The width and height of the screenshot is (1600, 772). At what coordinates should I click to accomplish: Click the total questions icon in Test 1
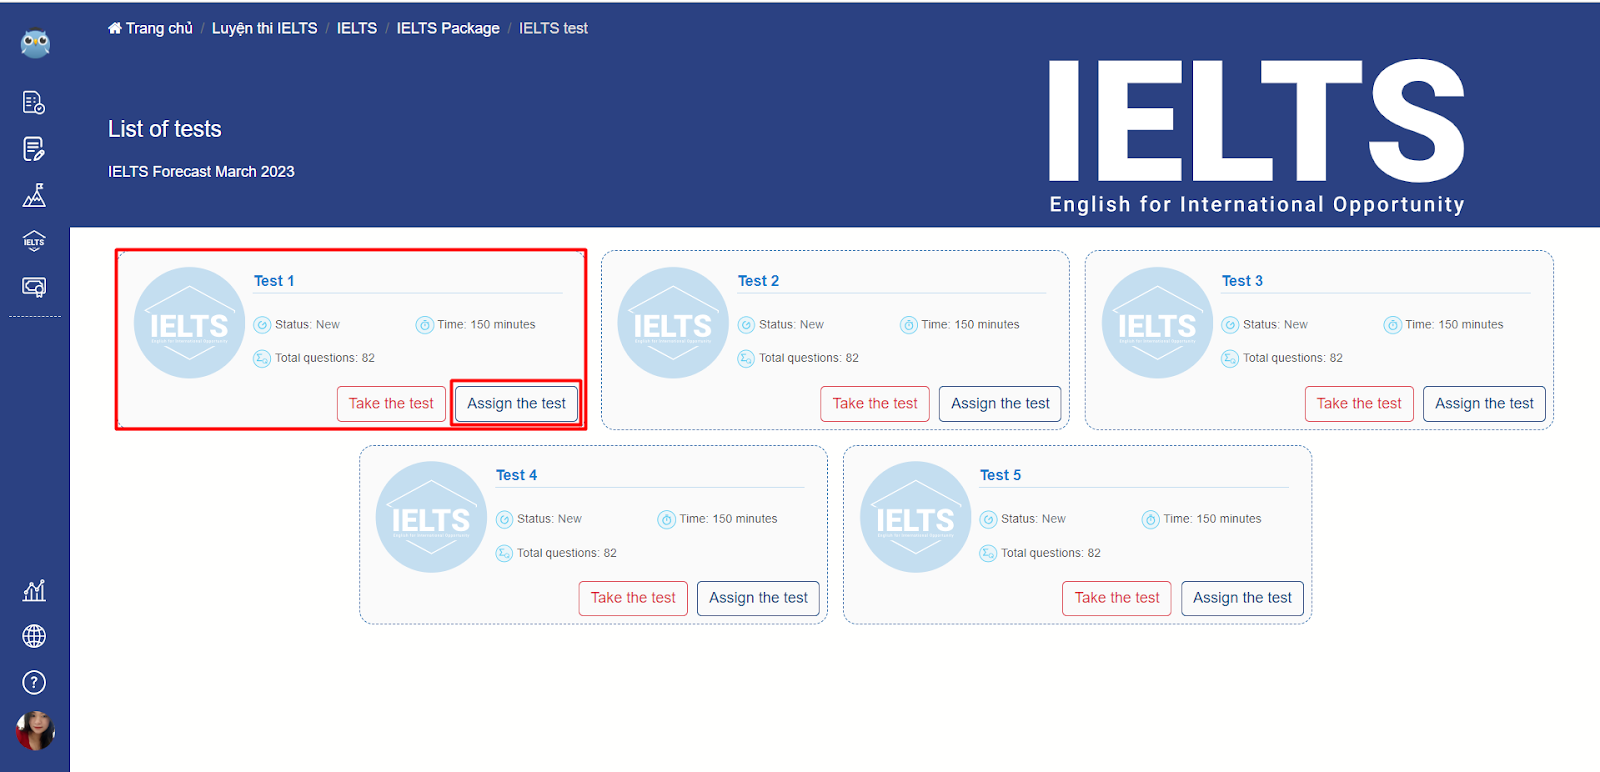[x=262, y=358]
